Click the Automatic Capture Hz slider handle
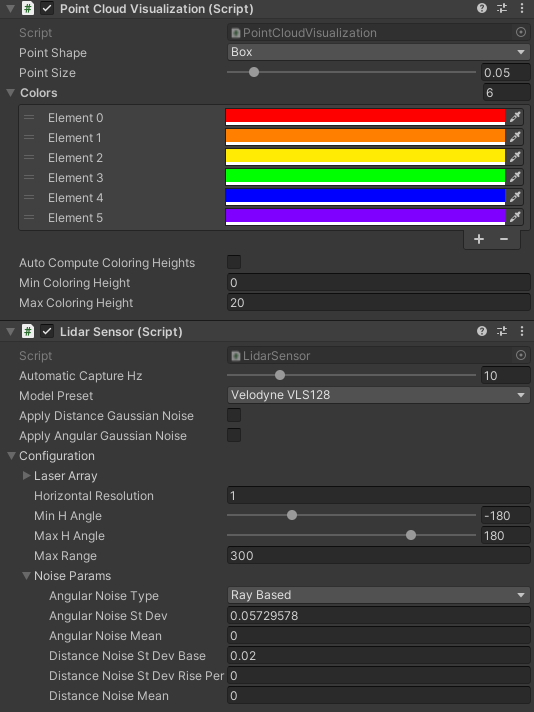The image size is (534, 712). pos(280,375)
